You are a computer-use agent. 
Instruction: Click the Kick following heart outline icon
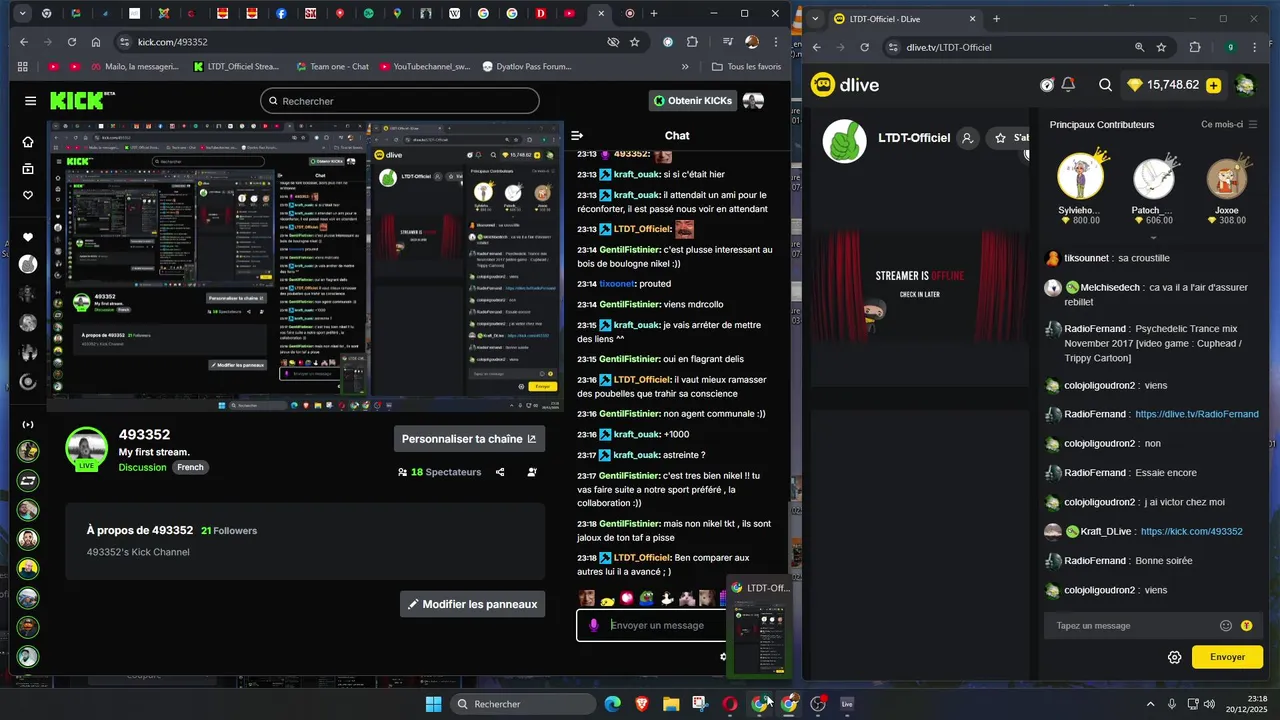pos(28,195)
